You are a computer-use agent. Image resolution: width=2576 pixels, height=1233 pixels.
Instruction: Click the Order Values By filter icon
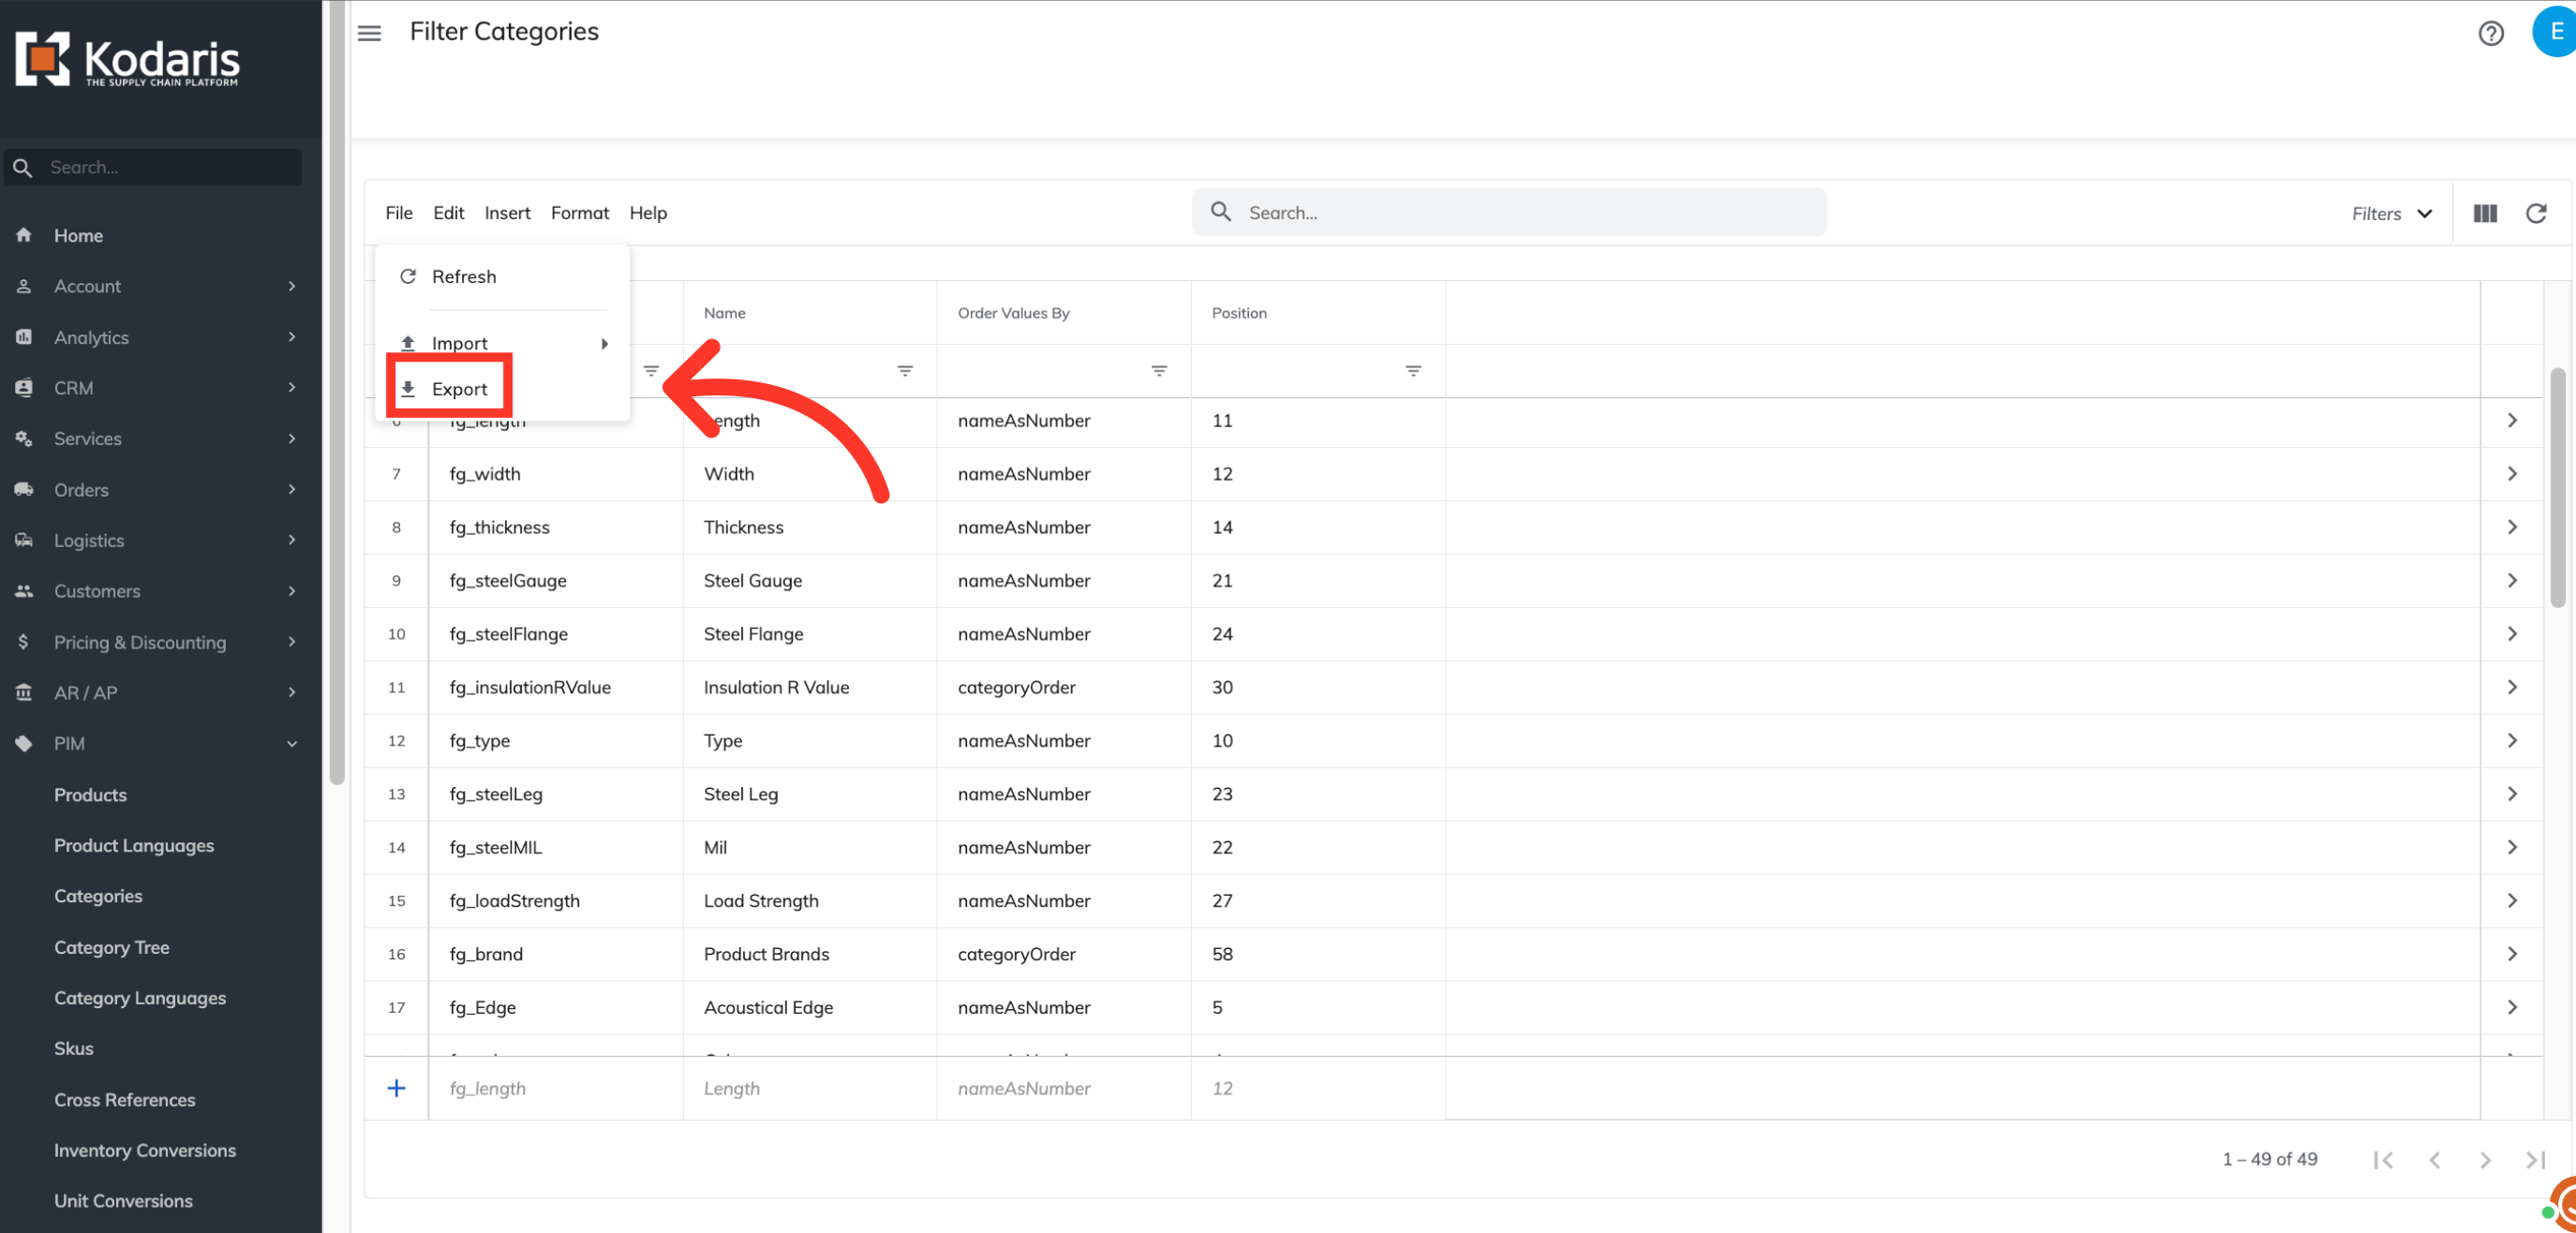point(1159,371)
